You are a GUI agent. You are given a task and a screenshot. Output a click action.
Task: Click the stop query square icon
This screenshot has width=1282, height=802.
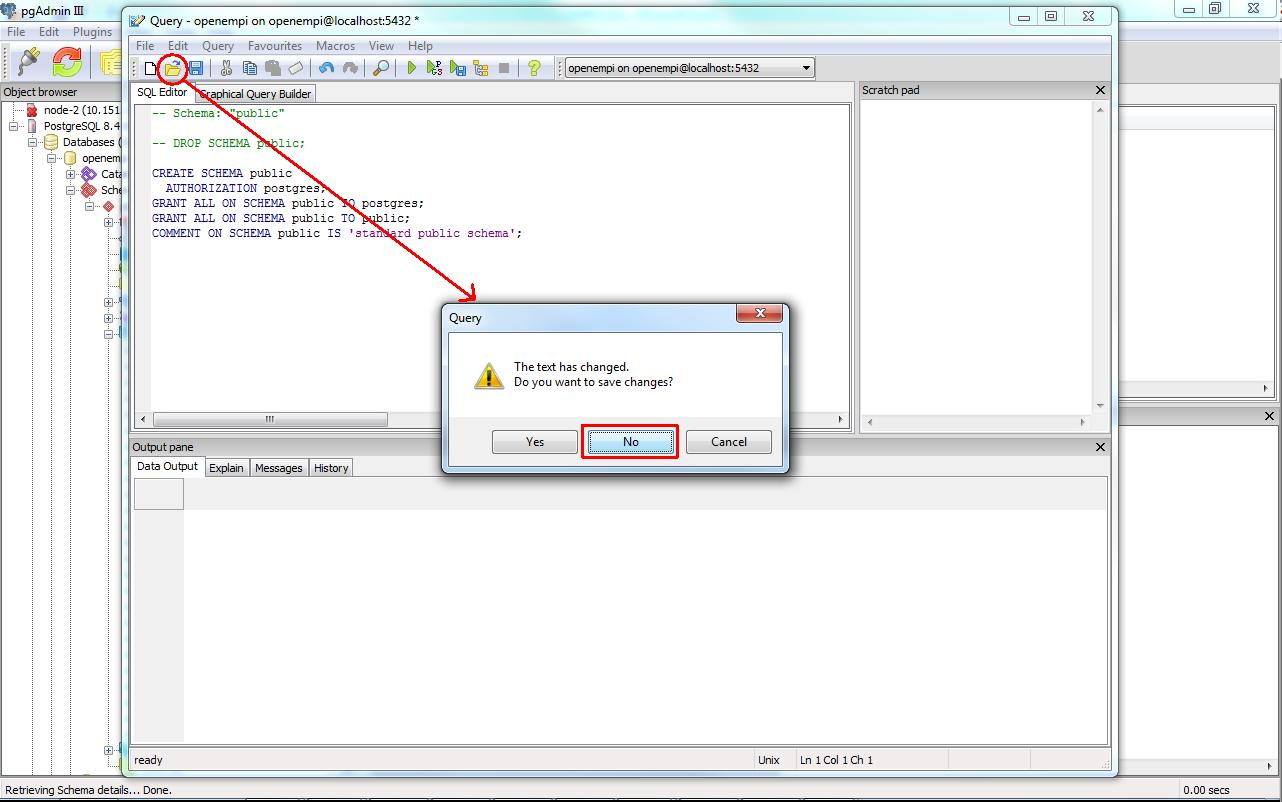coord(504,68)
